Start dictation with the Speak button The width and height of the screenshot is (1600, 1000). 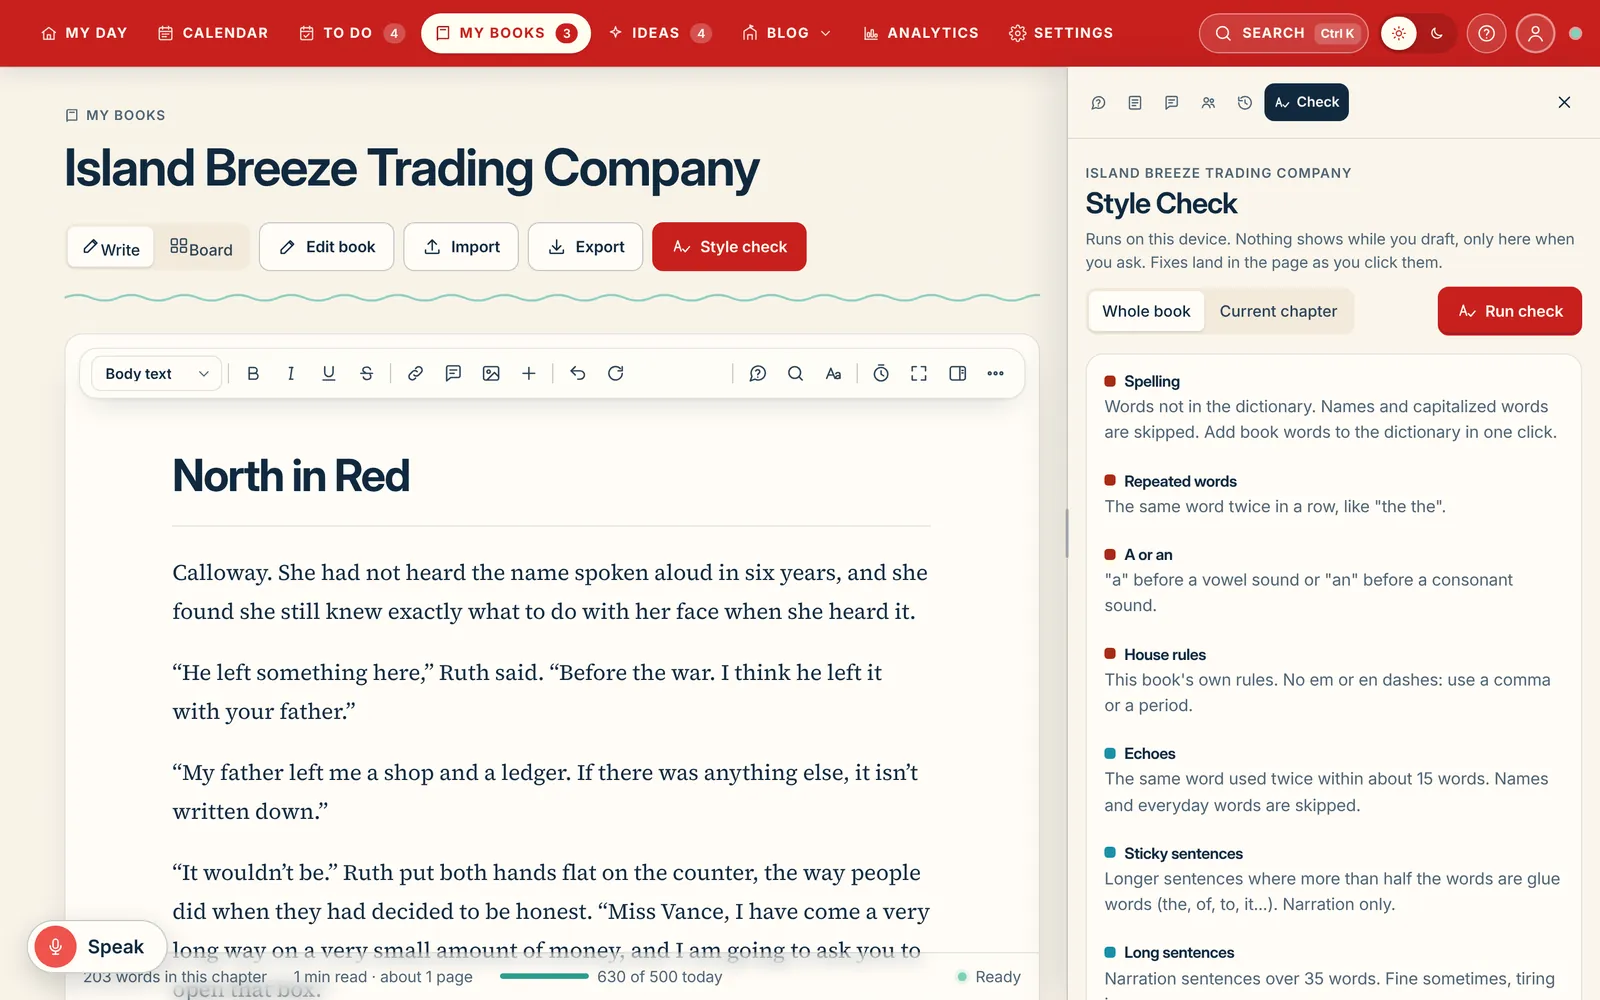pos(97,946)
